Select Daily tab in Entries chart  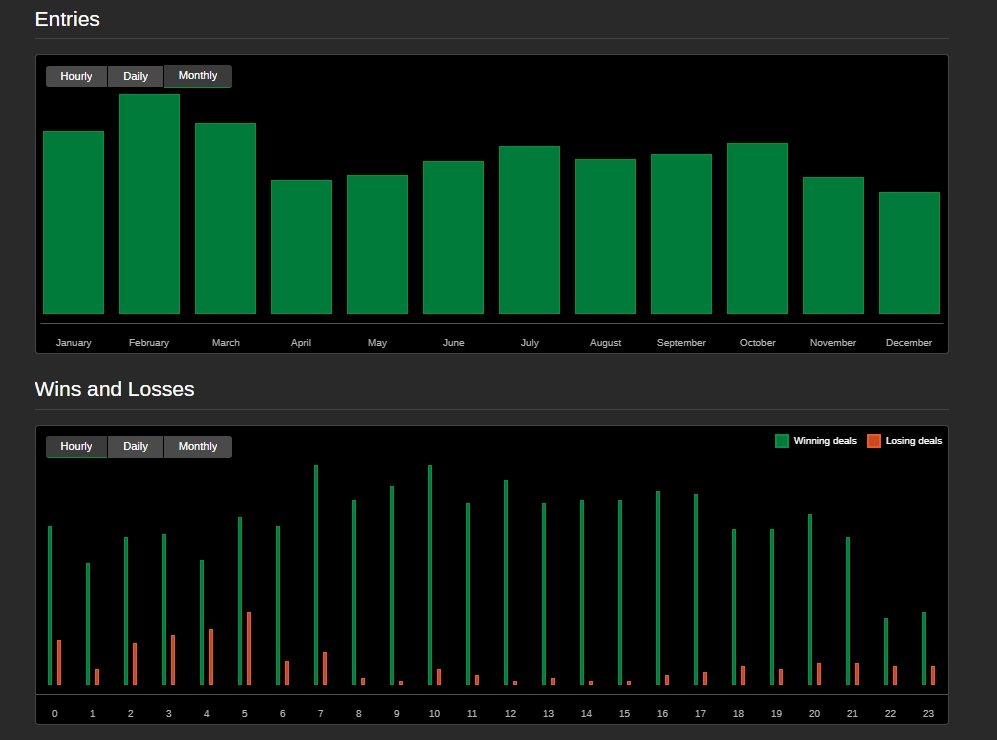[x=135, y=76]
